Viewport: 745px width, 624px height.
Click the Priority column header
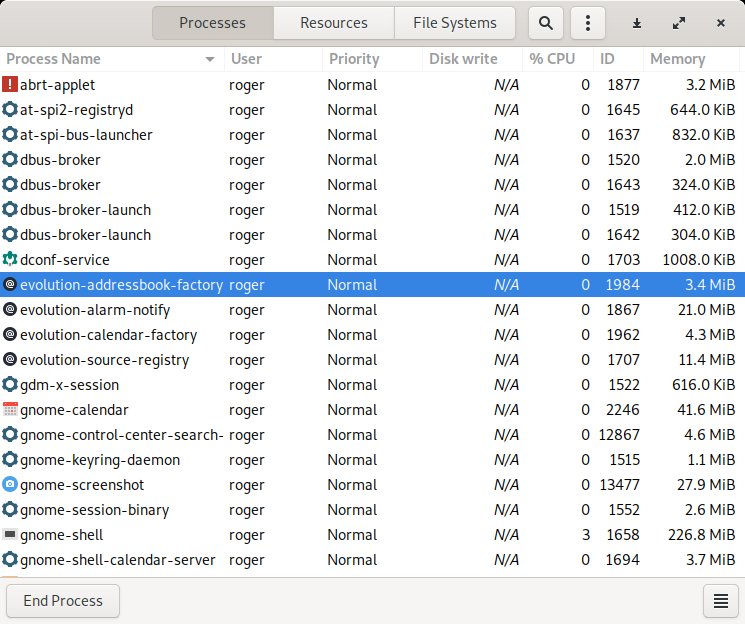coord(354,59)
